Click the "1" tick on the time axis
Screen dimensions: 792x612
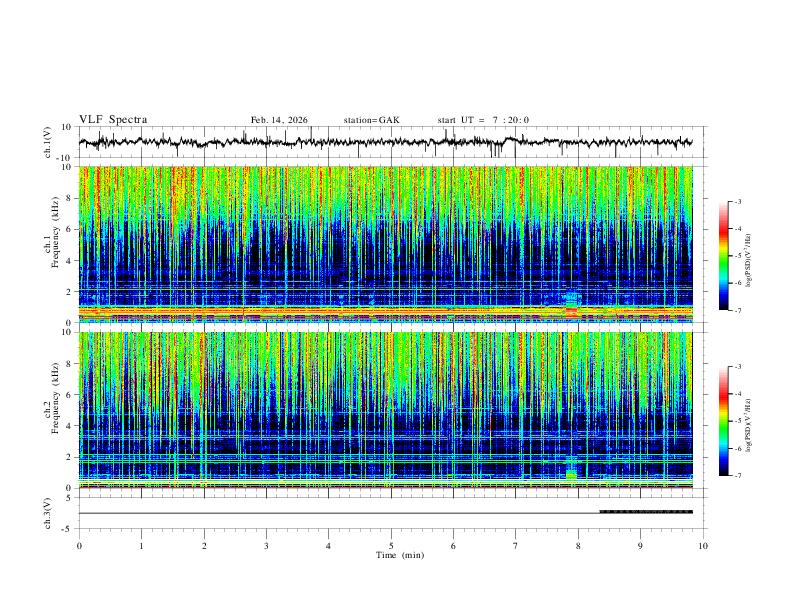point(141,546)
